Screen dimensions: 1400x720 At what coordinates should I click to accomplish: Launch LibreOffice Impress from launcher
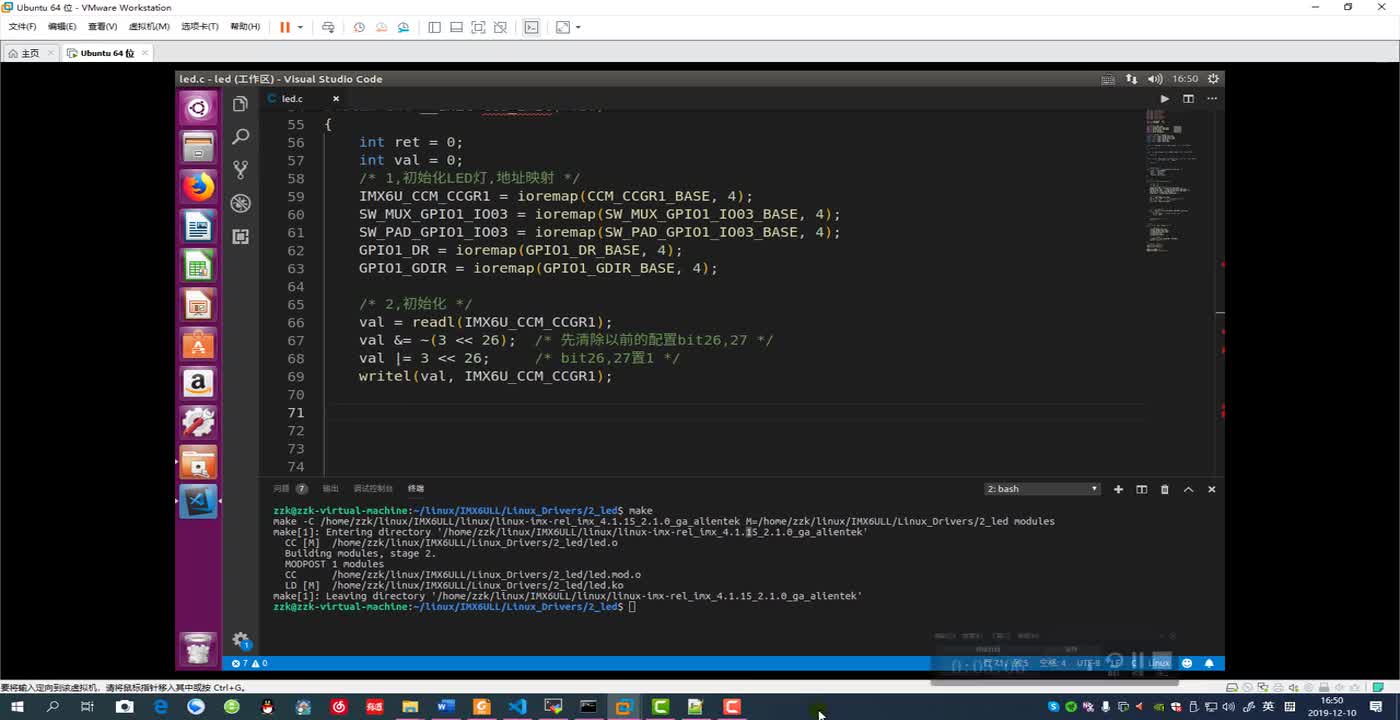[198, 305]
